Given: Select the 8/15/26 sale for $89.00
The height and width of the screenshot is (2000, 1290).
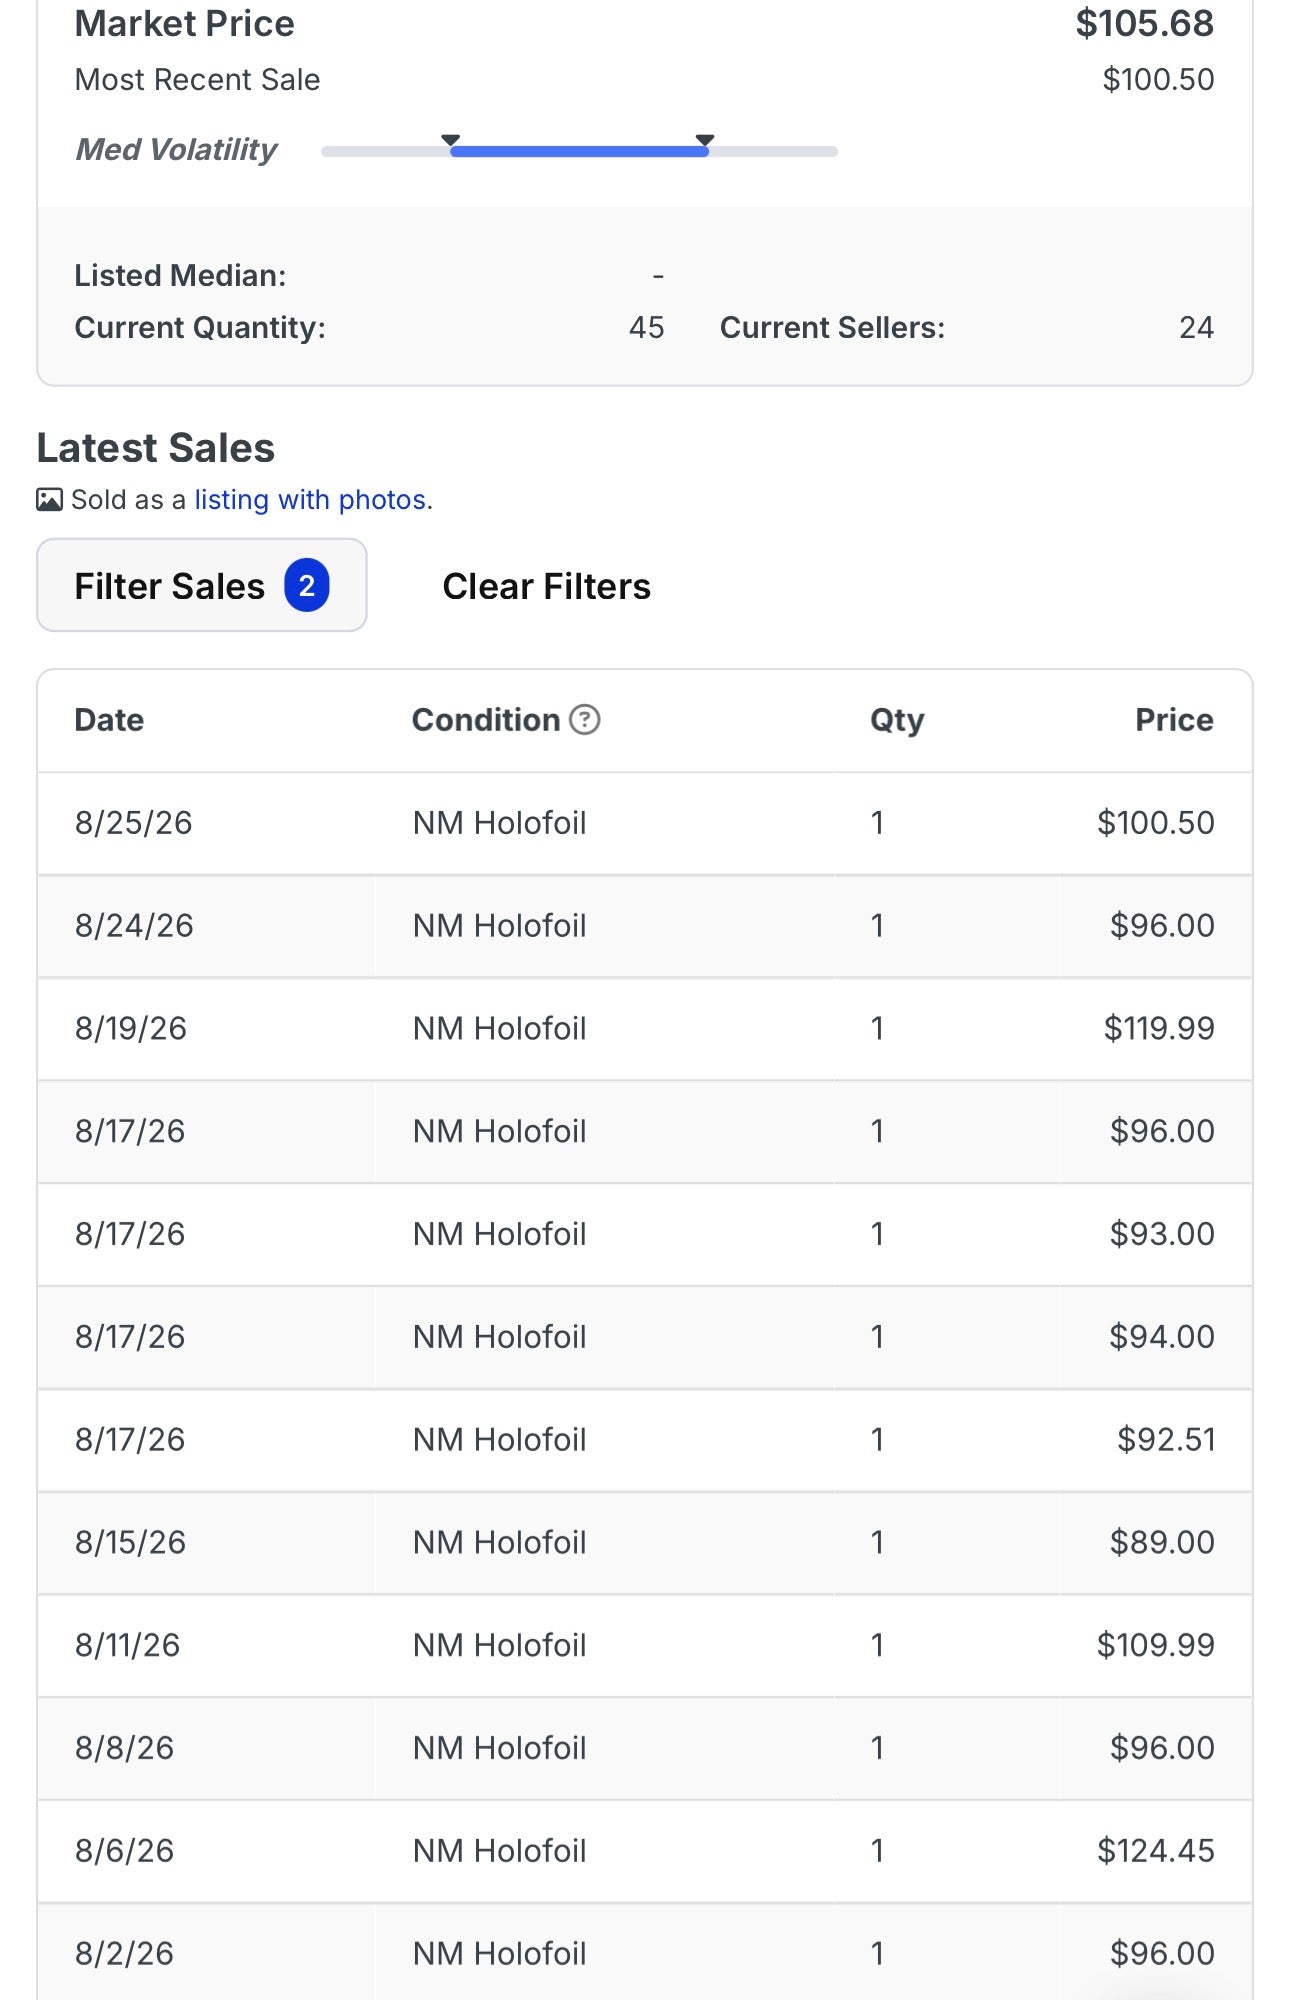Looking at the screenshot, I should [x=645, y=1542].
